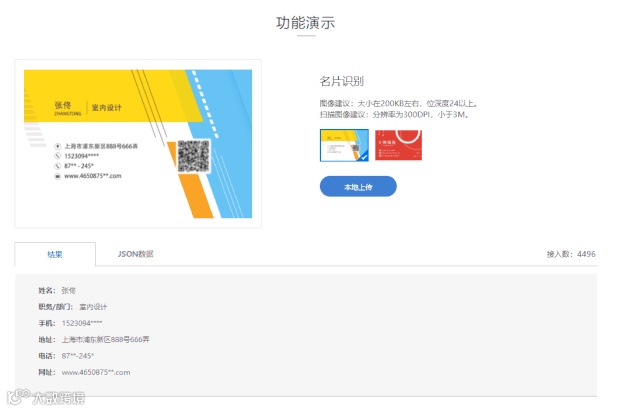
Task: Click the 图像建议 size recommendation line
Action: [398, 103]
